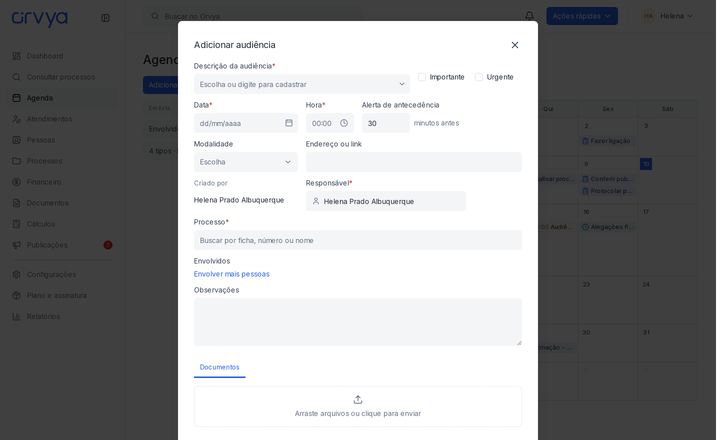This screenshot has height=440, width=720.
Task: Click the Alerta de antecedência minutes field
Action: click(385, 123)
